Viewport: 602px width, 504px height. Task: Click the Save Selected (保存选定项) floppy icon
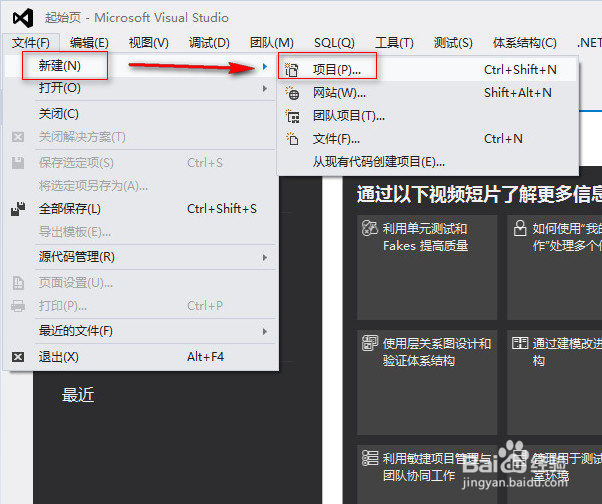[x=18, y=163]
